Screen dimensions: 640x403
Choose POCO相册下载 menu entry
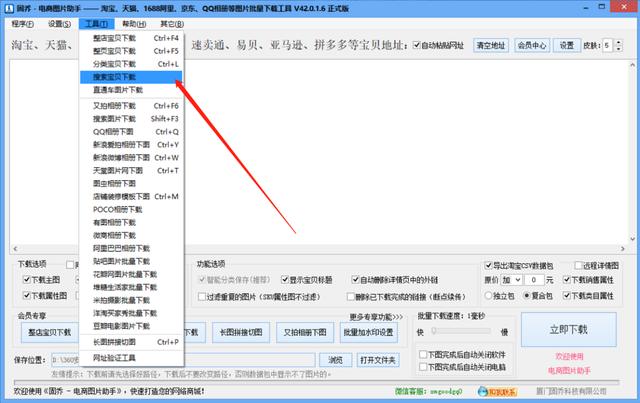(131, 209)
